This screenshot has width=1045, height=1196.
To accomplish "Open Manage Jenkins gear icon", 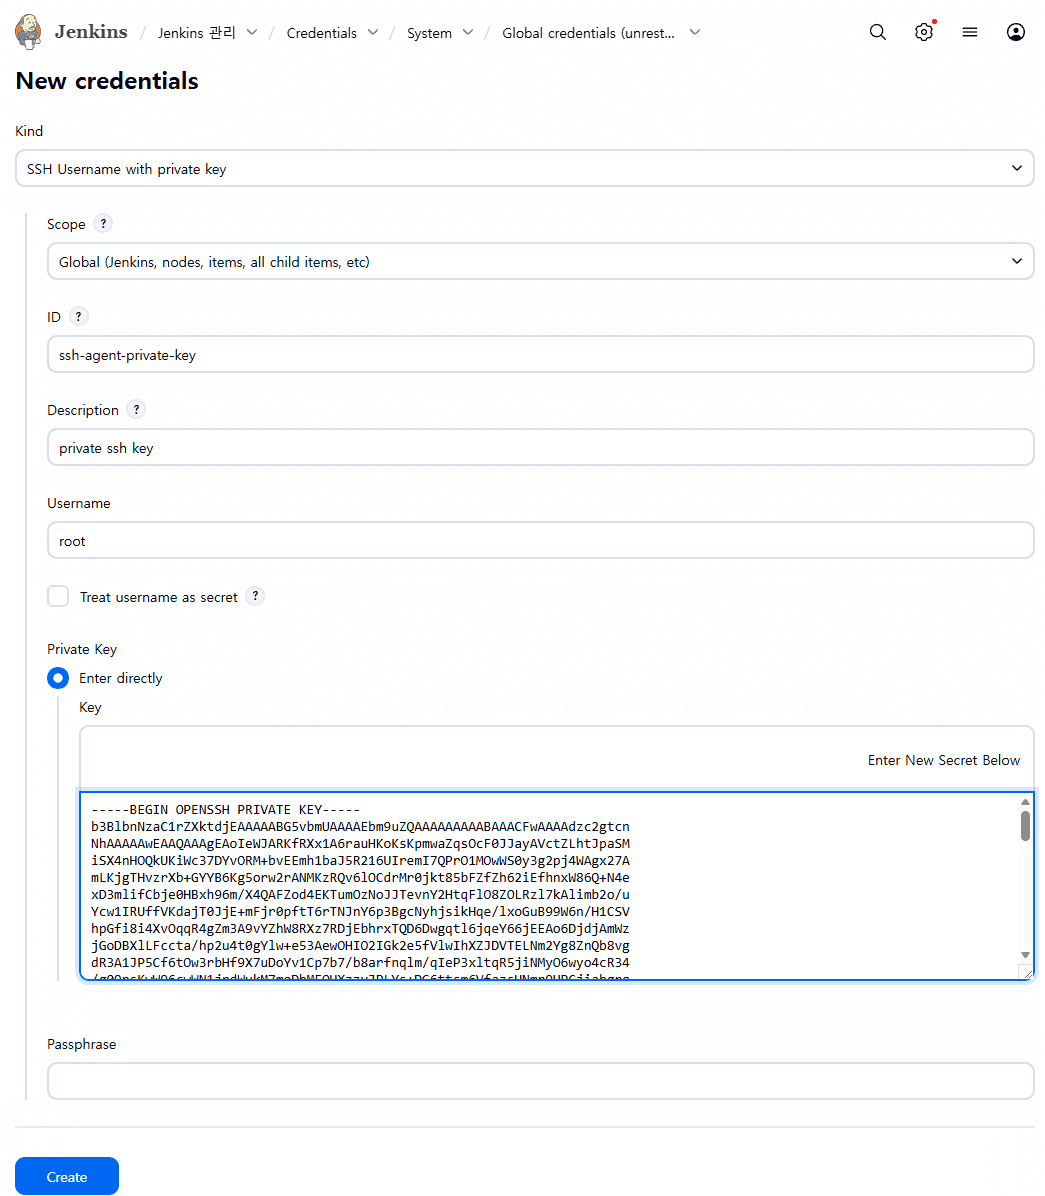I will coord(924,32).
